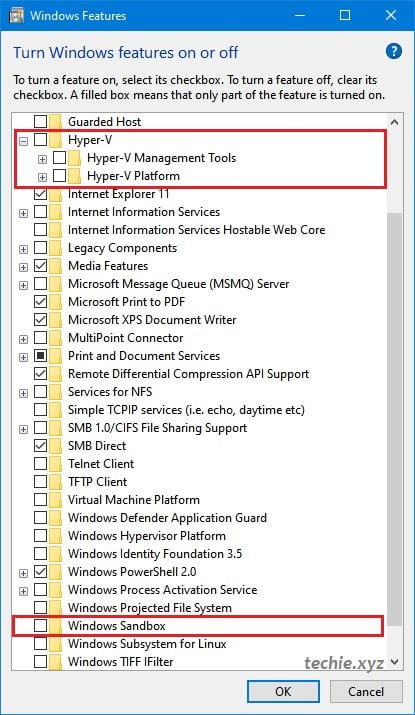The image size is (415, 715).
Task: Uncheck the Microsoft Print to PDF checkbox
Action: pyautogui.click(x=41, y=302)
